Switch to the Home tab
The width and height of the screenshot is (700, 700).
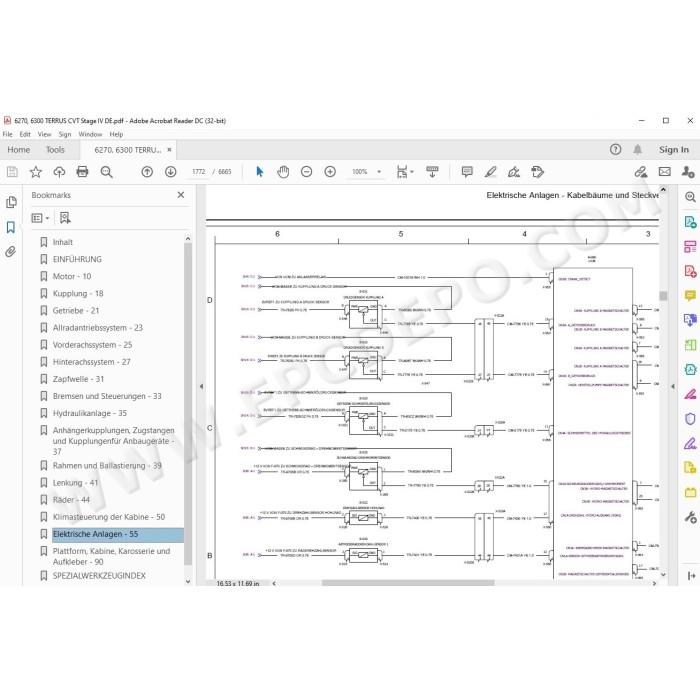point(19,150)
